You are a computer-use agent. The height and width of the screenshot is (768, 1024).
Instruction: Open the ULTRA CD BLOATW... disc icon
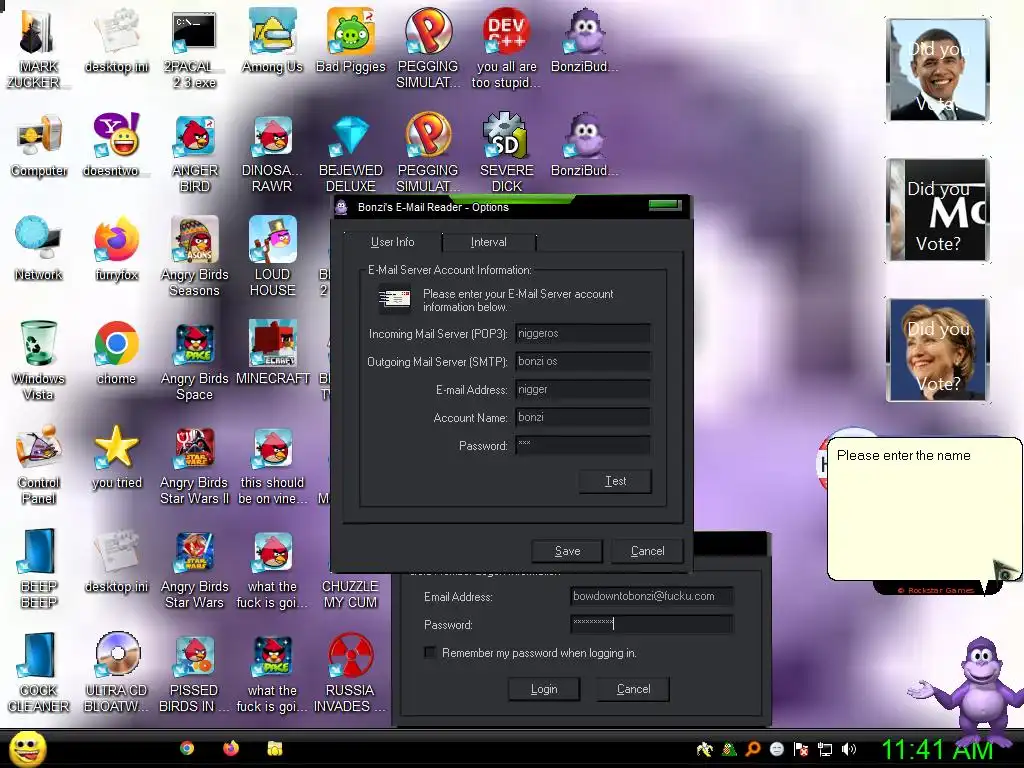click(116, 672)
